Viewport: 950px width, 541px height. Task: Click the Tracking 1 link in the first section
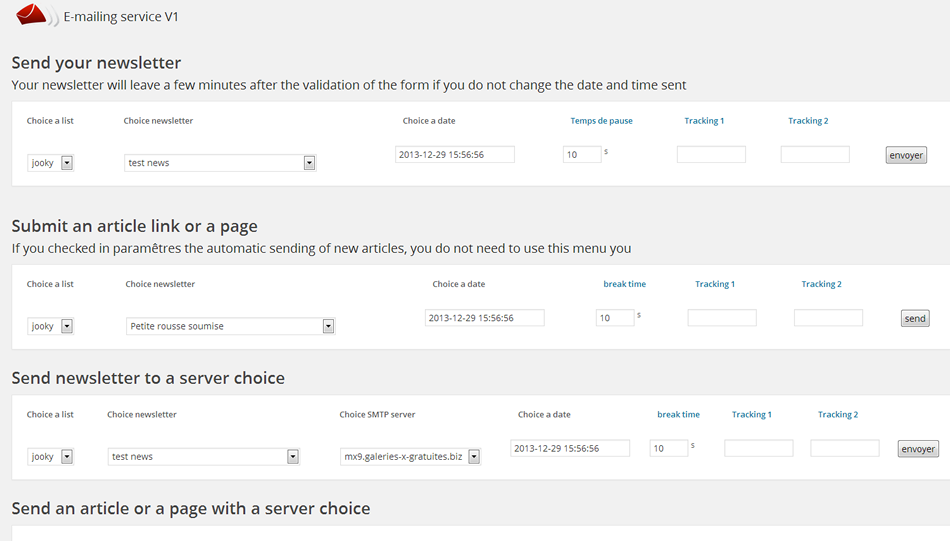click(x=704, y=121)
